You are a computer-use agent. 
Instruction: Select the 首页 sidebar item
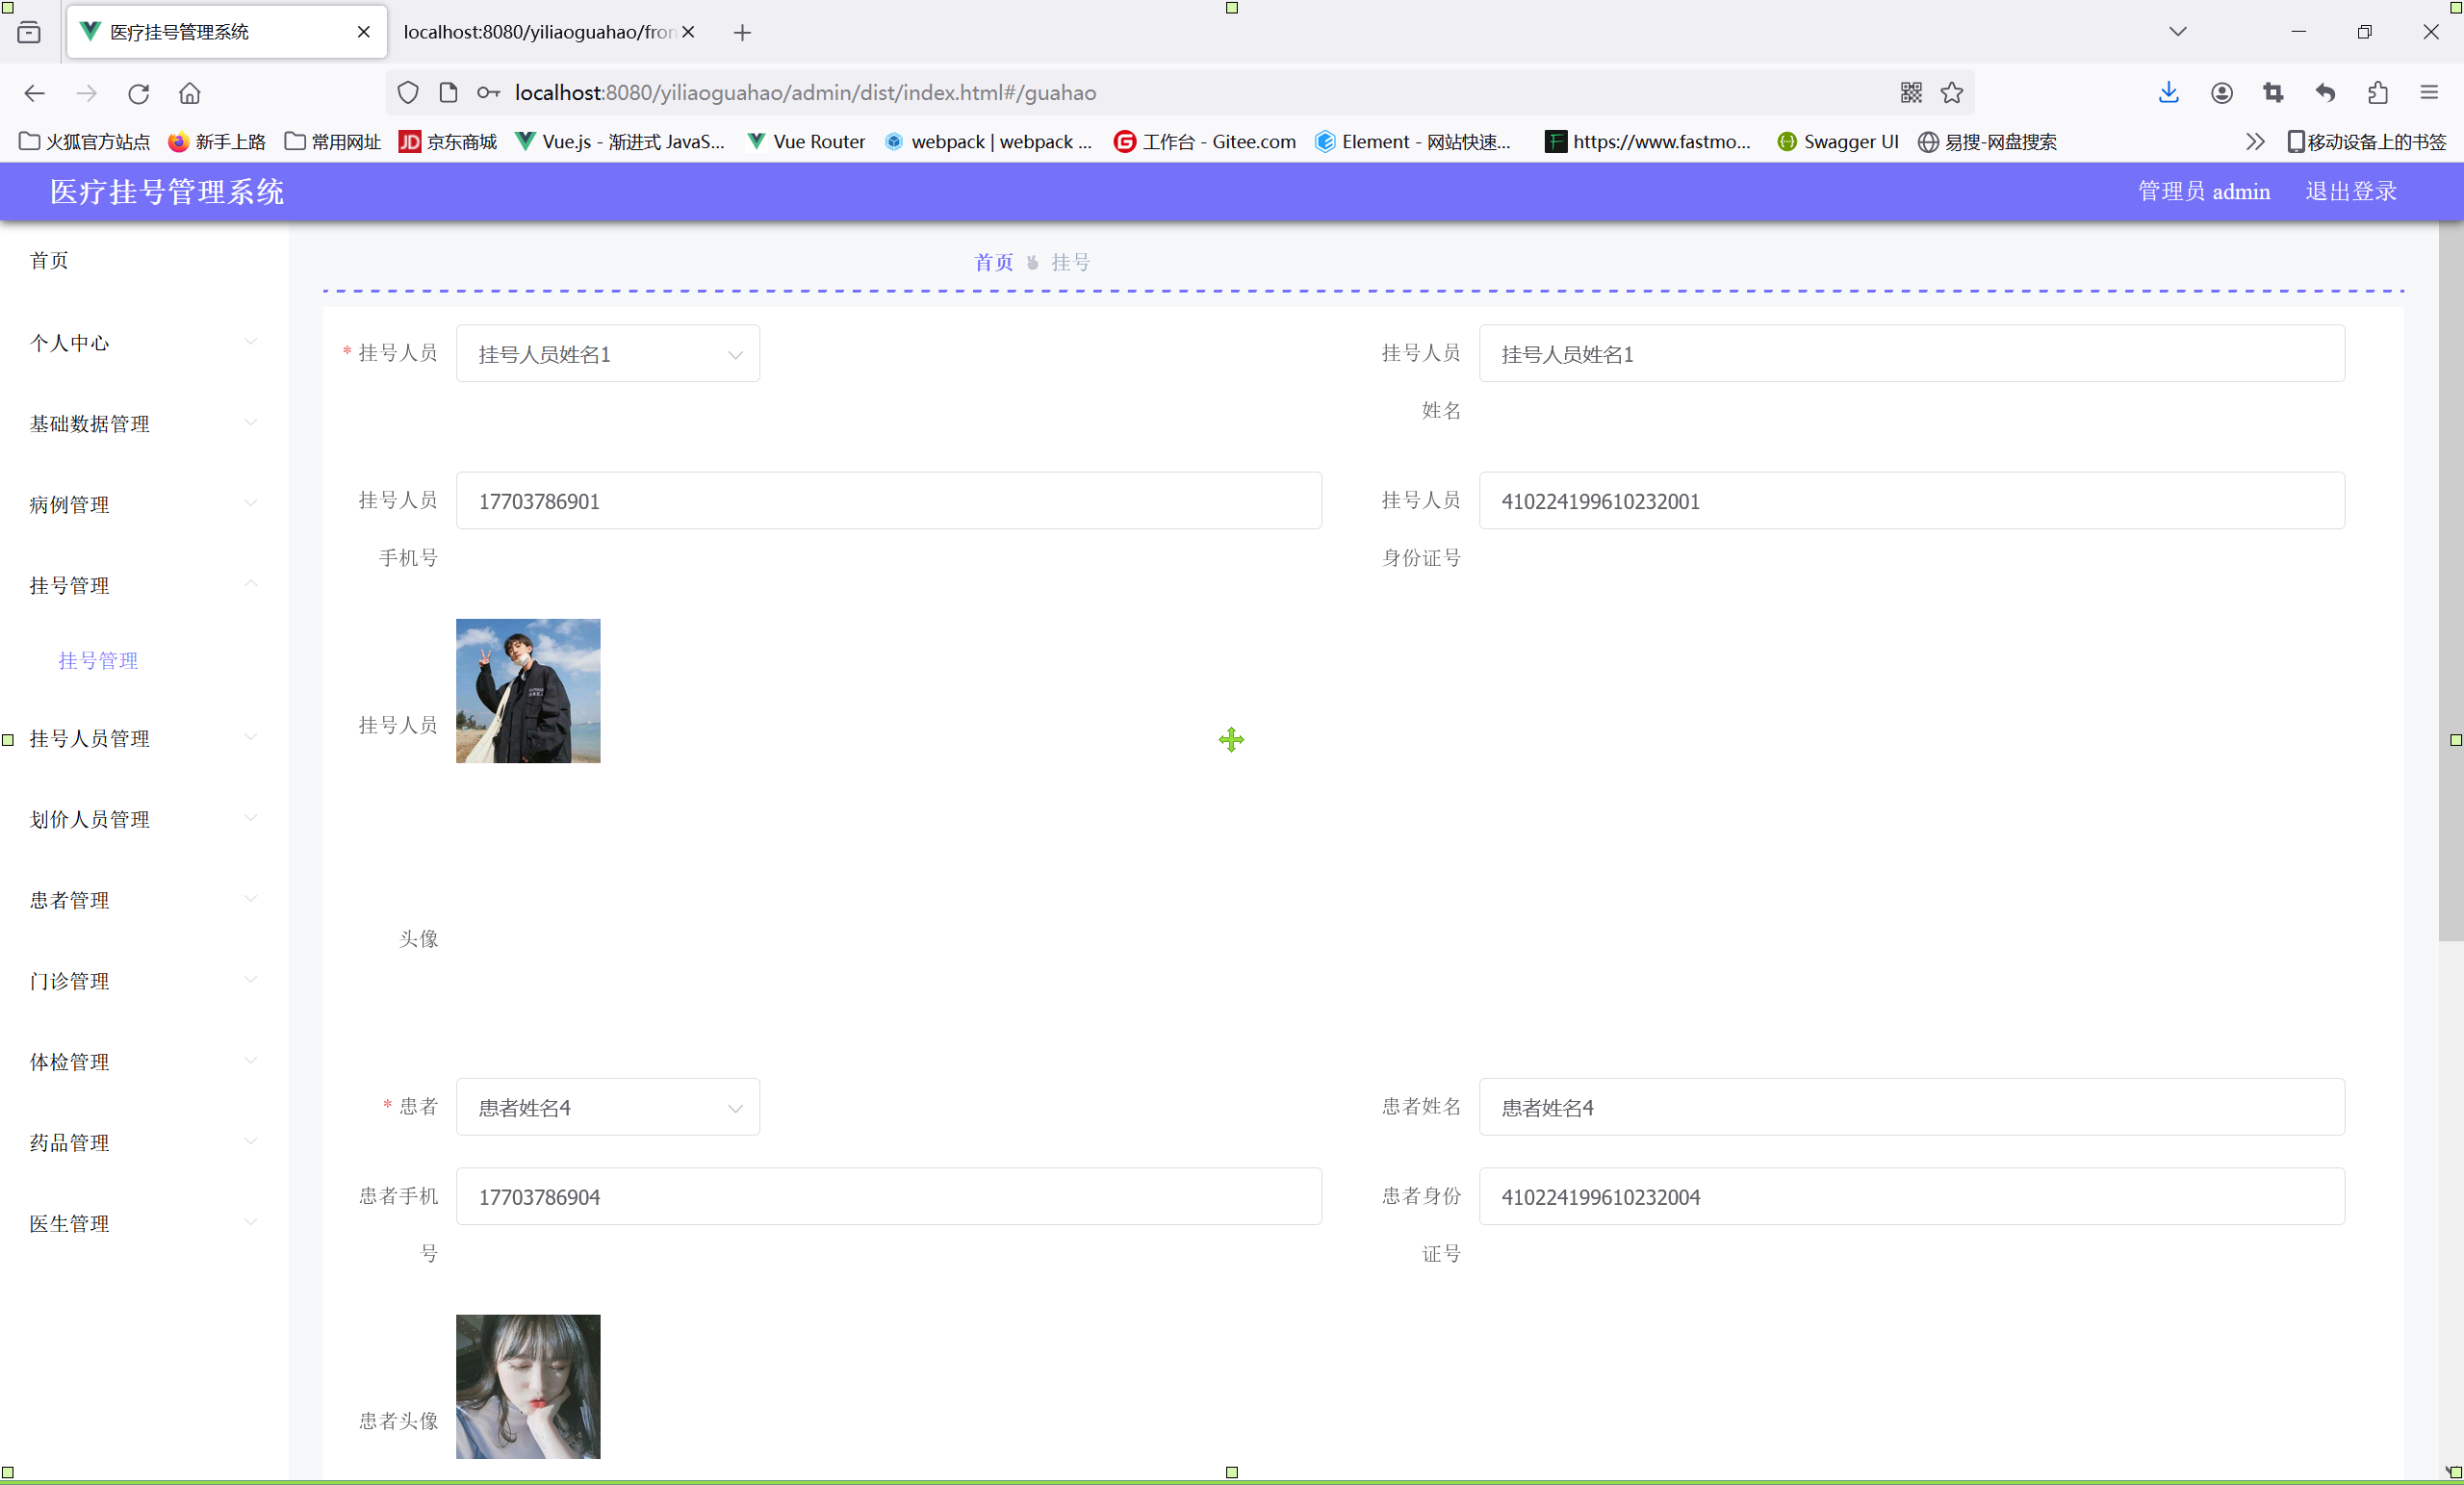[49, 261]
